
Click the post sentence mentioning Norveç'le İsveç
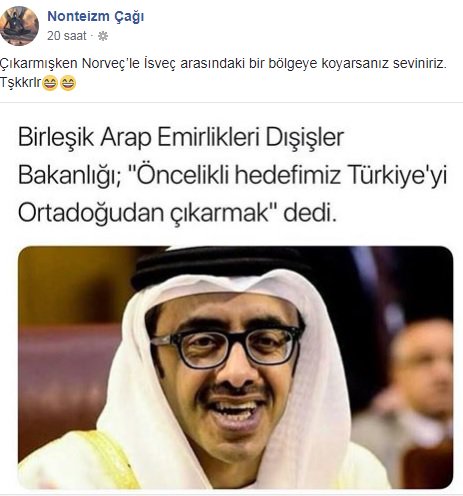pos(223,63)
